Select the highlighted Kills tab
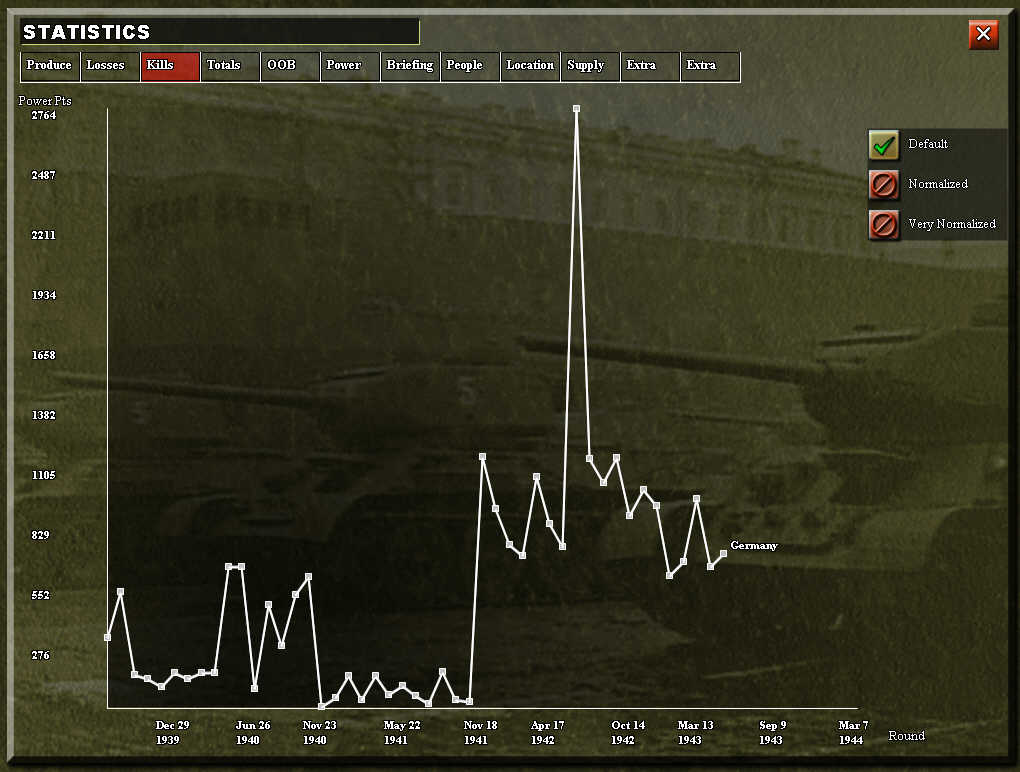This screenshot has width=1020, height=772. (x=170, y=66)
